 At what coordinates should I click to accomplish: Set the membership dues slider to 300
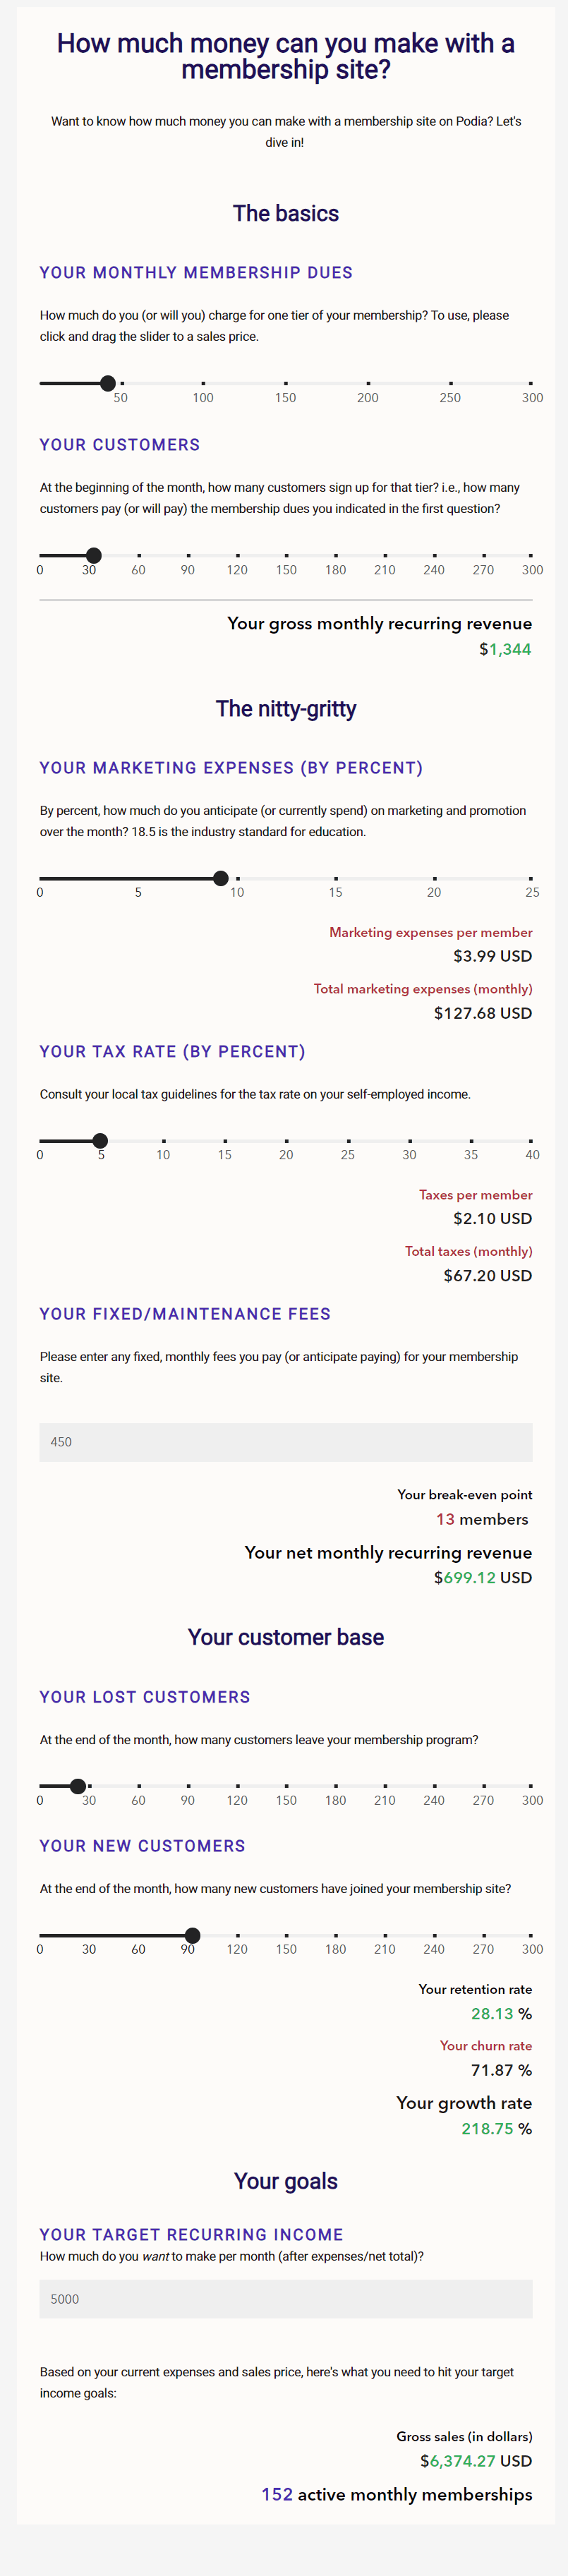pyautogui.click(x=531, y=383)
